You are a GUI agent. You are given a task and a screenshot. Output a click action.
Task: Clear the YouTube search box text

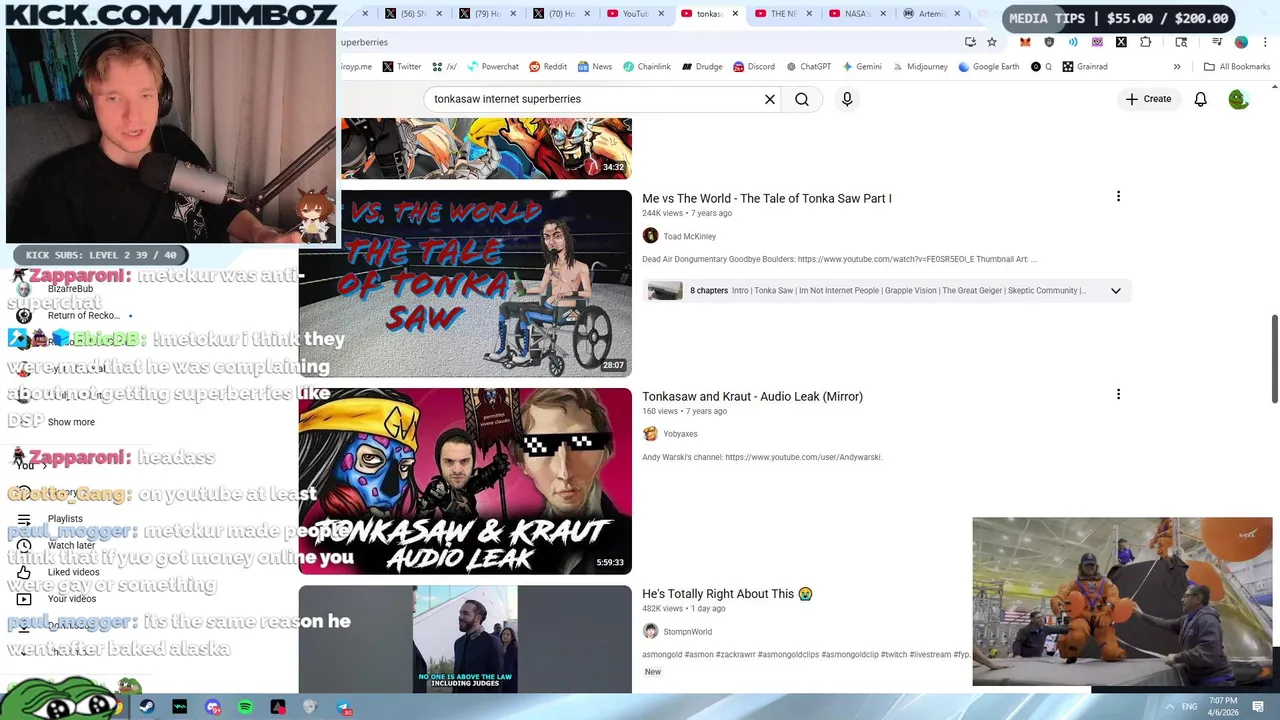coord(770,99)
